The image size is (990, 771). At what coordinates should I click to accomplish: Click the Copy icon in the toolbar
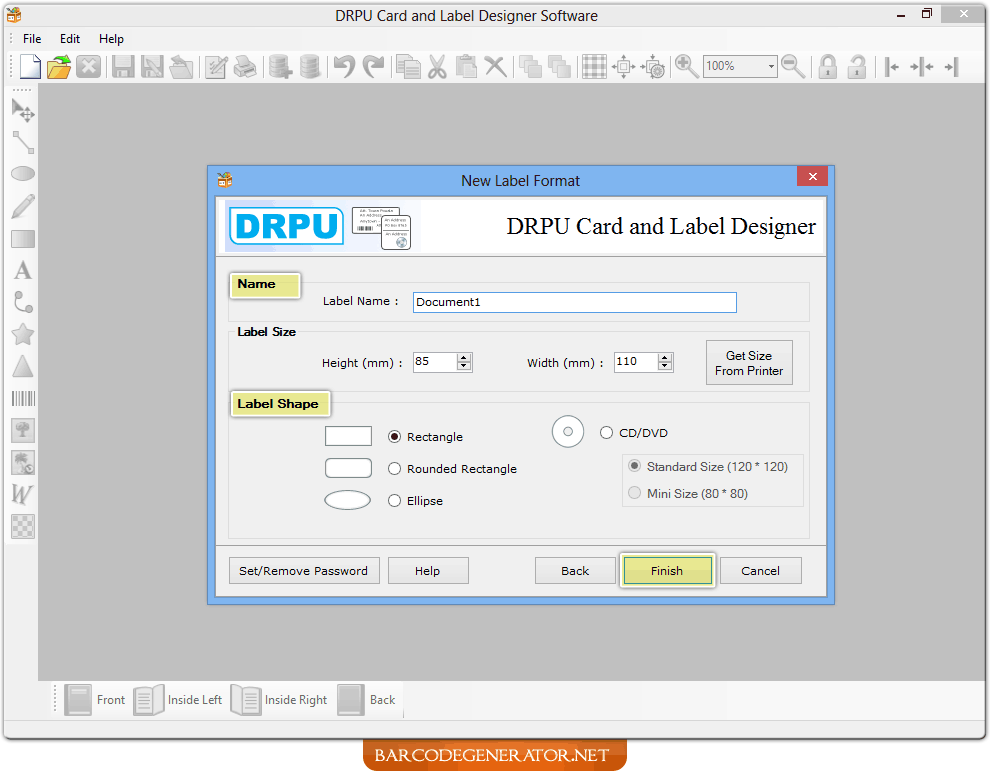(x=408, y=66)
